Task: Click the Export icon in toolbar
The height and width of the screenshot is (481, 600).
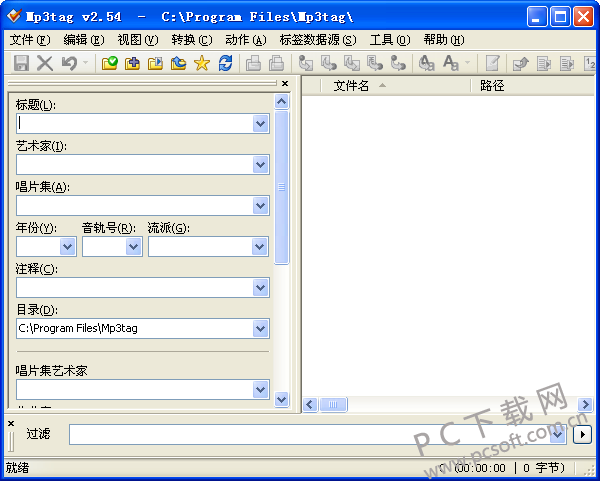Action: point(520,63)
